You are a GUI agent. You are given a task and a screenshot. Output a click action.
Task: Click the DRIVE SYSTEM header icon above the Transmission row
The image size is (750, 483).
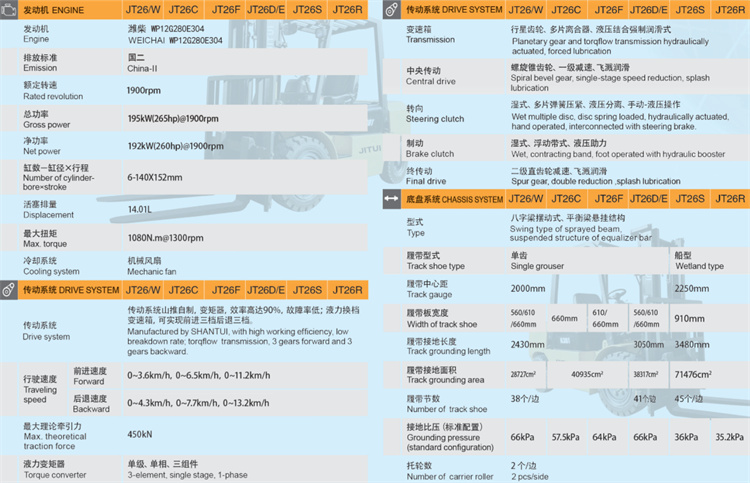392,10
